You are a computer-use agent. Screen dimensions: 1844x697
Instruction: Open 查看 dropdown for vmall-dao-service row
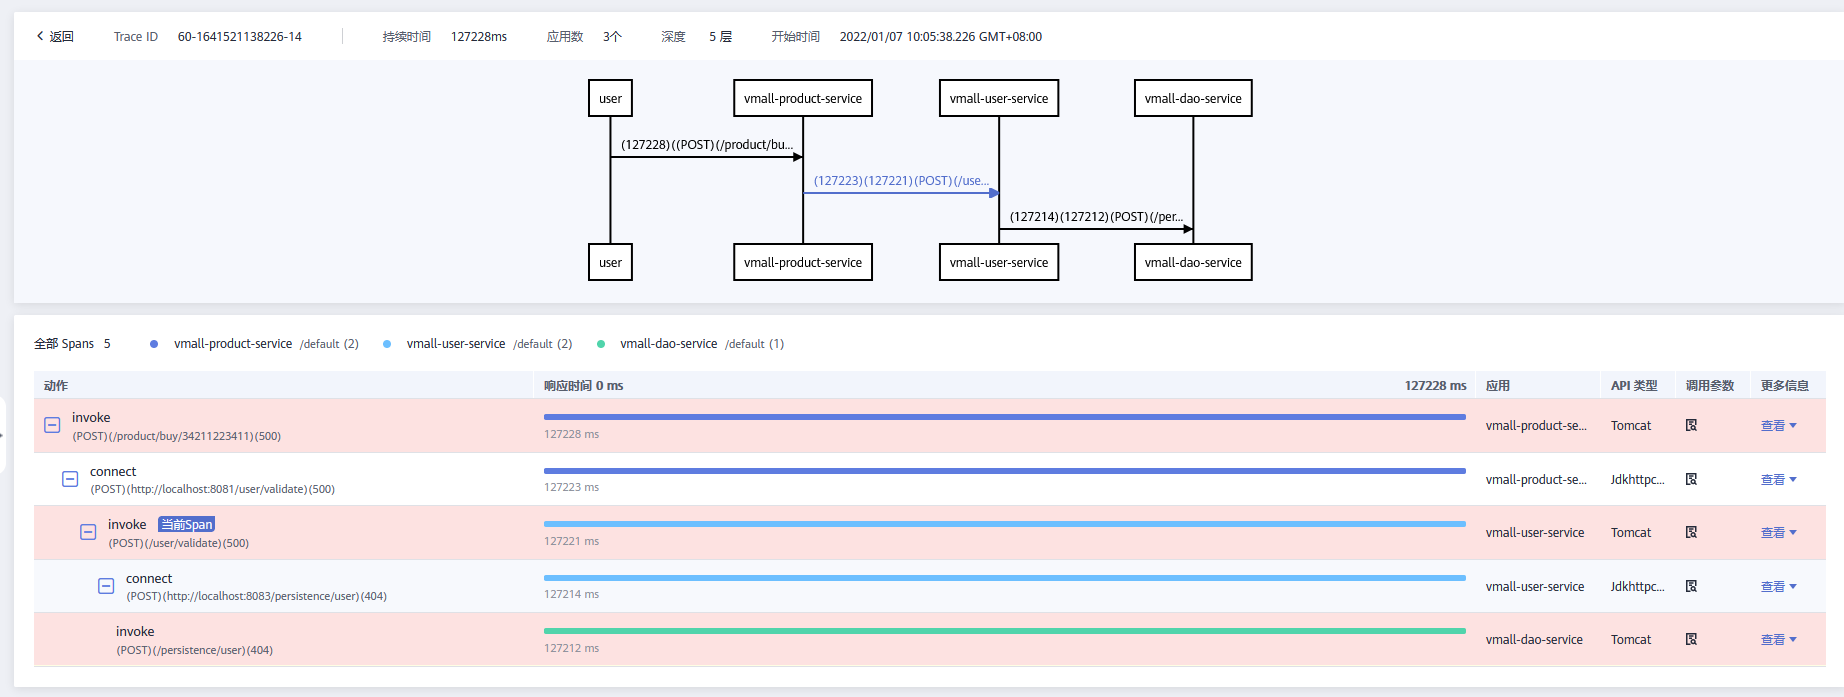[x=1778, y=640]
